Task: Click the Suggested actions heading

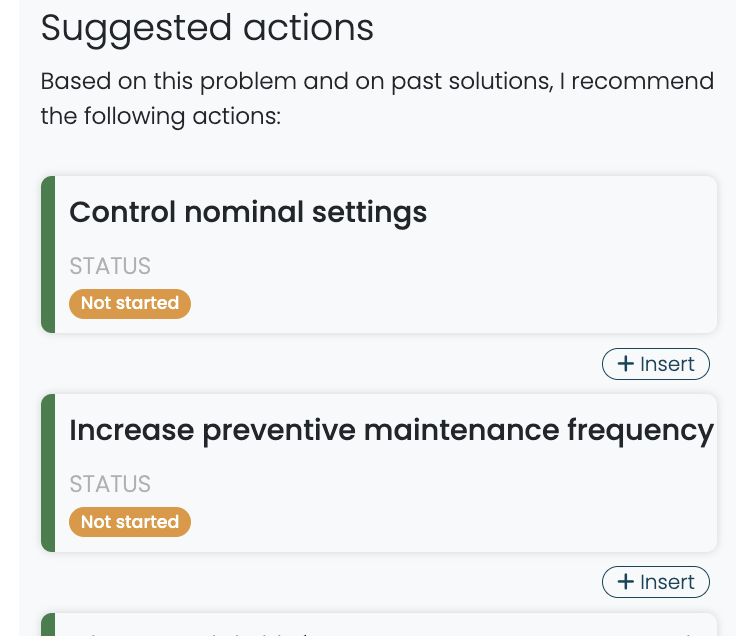Action: (207, 28)
